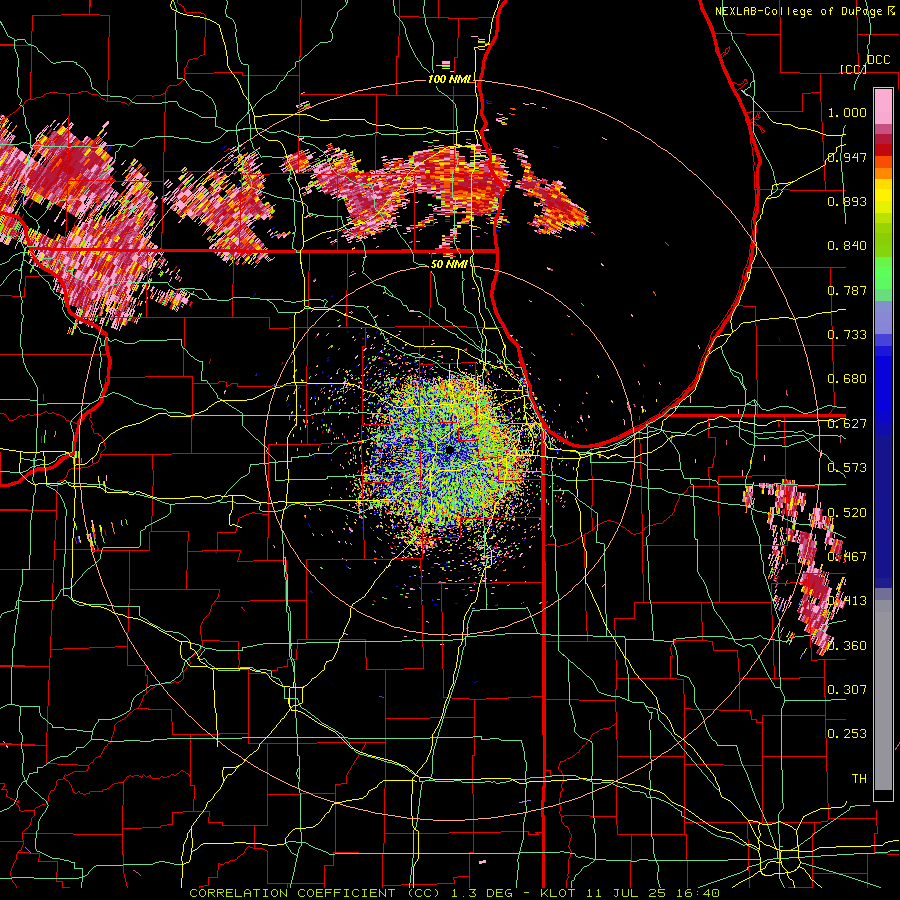Viewport: 900px width, 900px height.
Task: Click the 0.787 scale value
Action: tap(847, 290)
